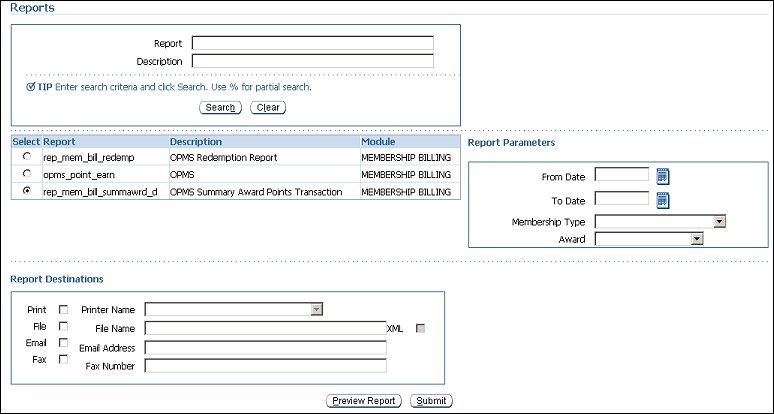This screenshot has height=414, width=774.
Task: Enable the XML output checkbox
Action: [421, 328]
